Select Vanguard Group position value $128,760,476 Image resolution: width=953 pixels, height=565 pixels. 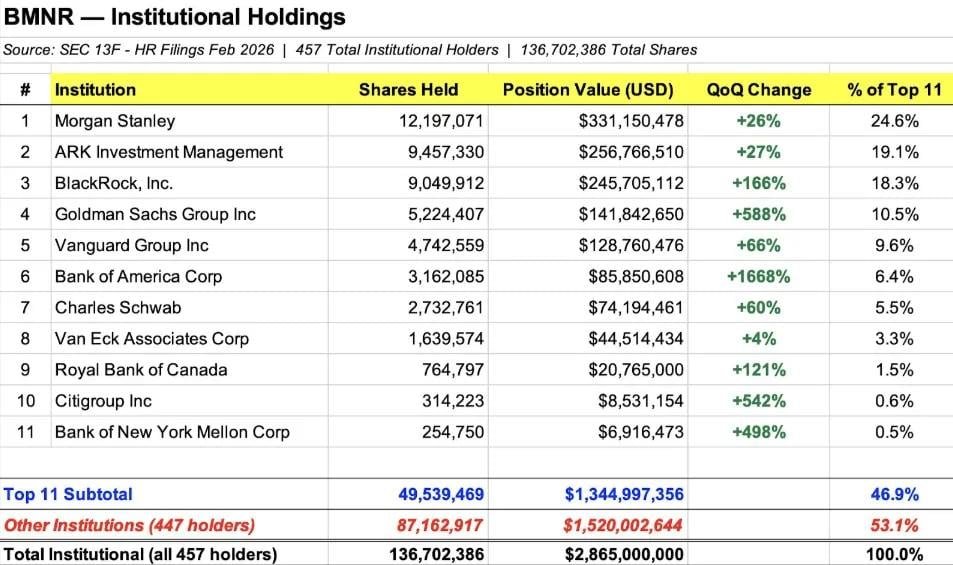click(x=631, y=245)
